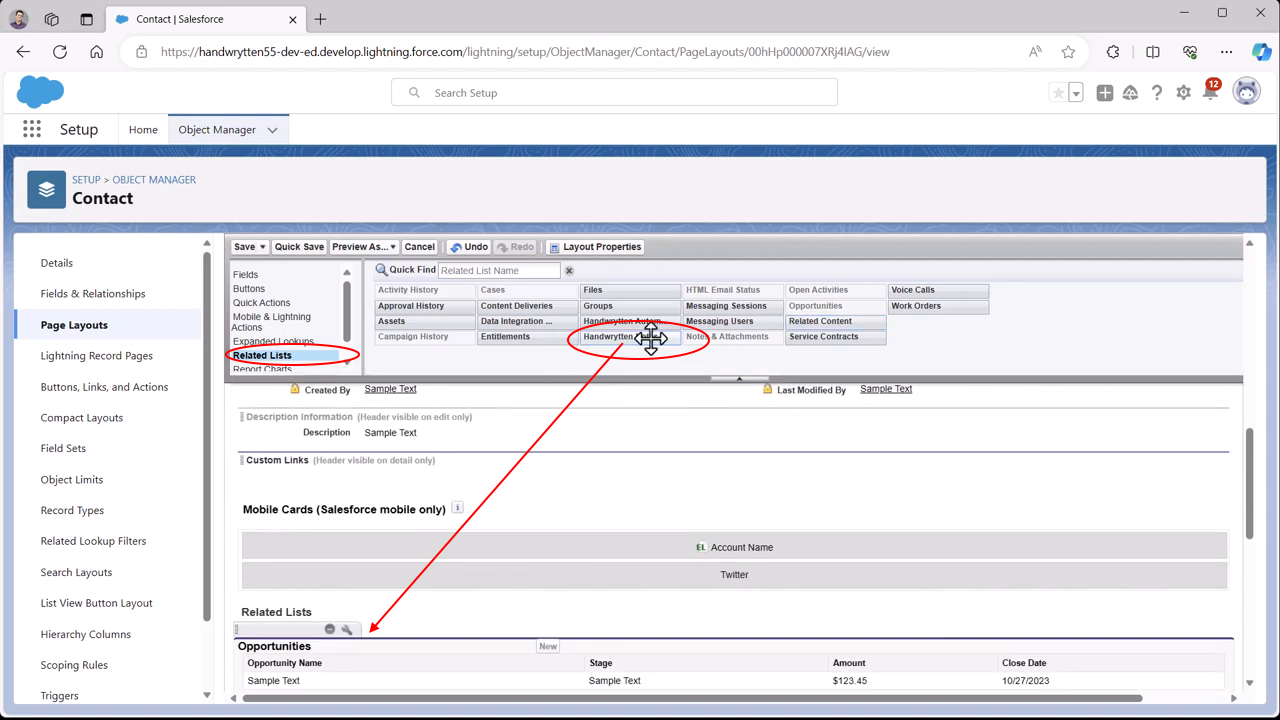Expand the Preview As dropdown
1280x720 pixels.
coord(393,247)
